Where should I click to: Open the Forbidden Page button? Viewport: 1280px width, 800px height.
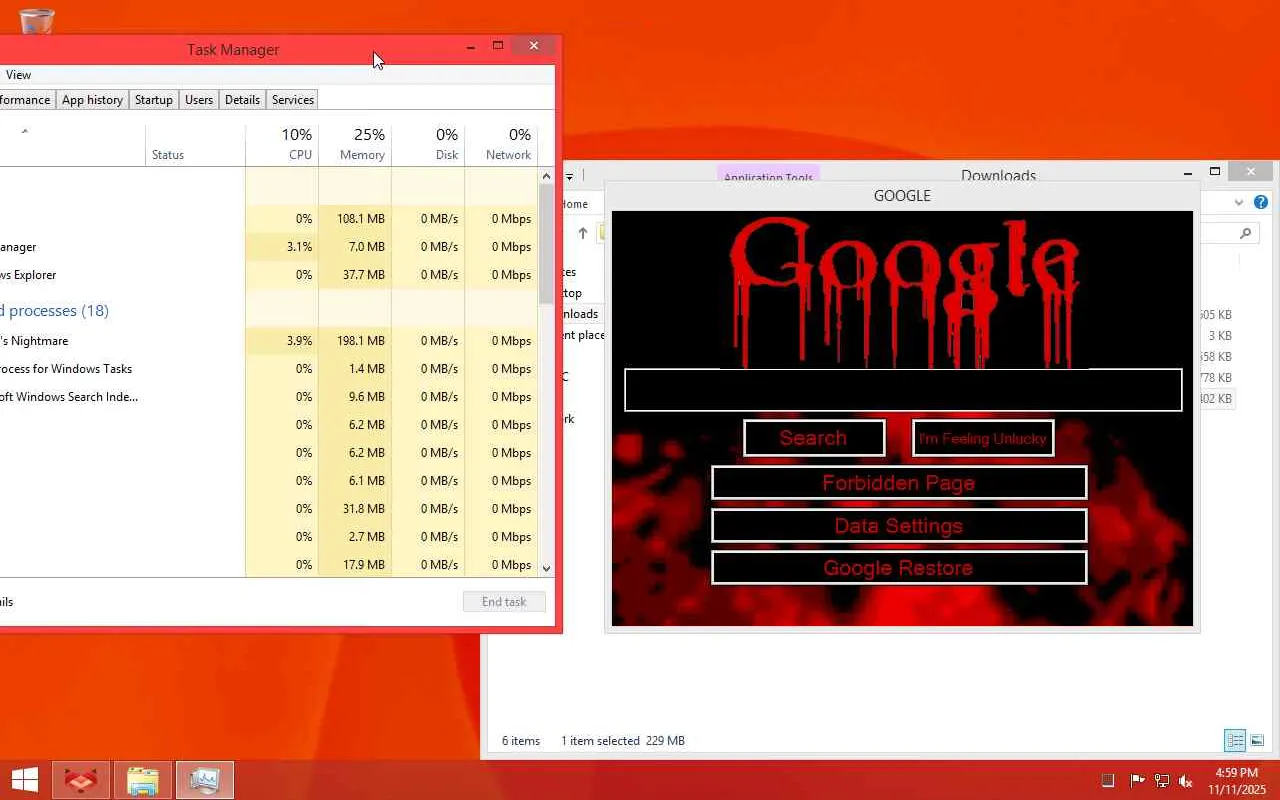point(899,483)
